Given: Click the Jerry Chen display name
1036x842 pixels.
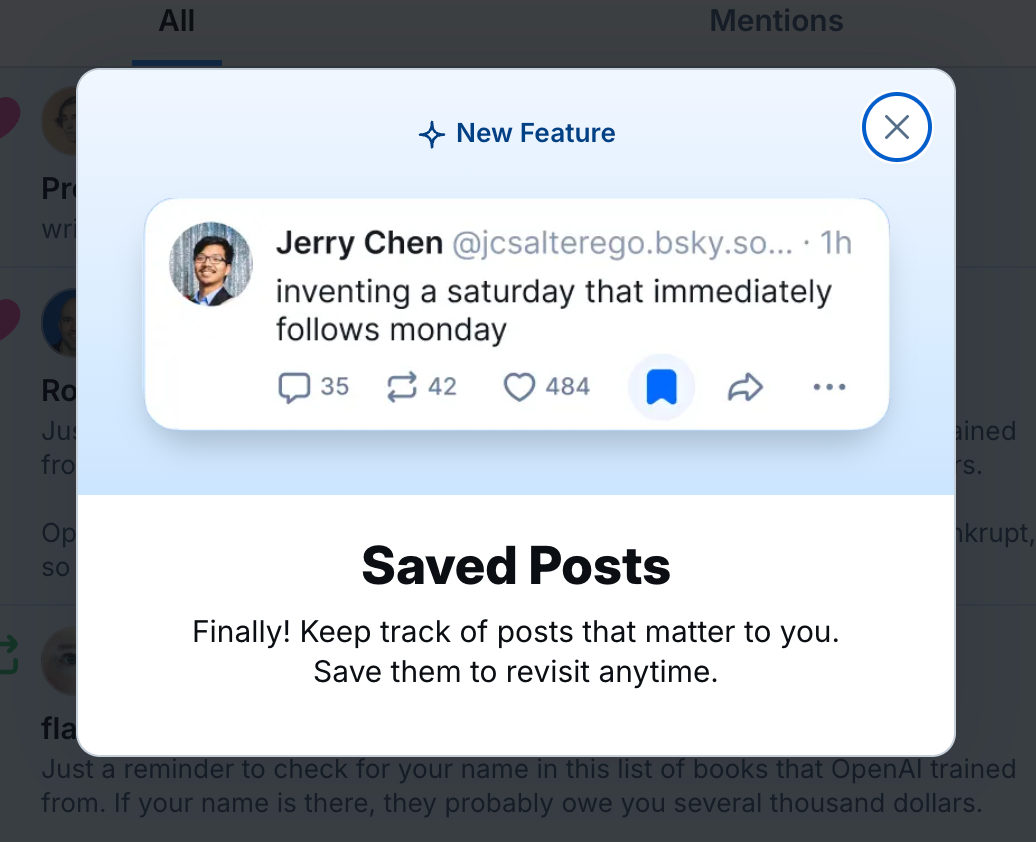Looking at the screenshot, I should [x=359, y=243].
